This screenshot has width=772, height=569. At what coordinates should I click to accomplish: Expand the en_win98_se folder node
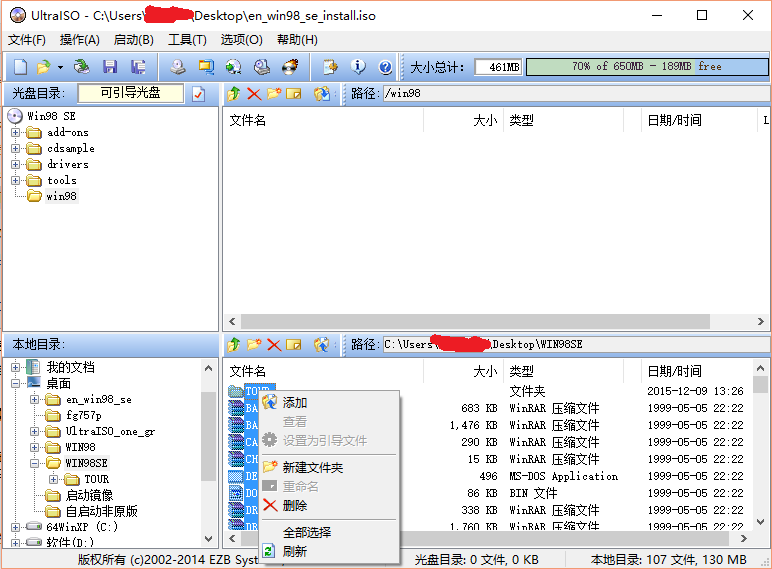34,399
